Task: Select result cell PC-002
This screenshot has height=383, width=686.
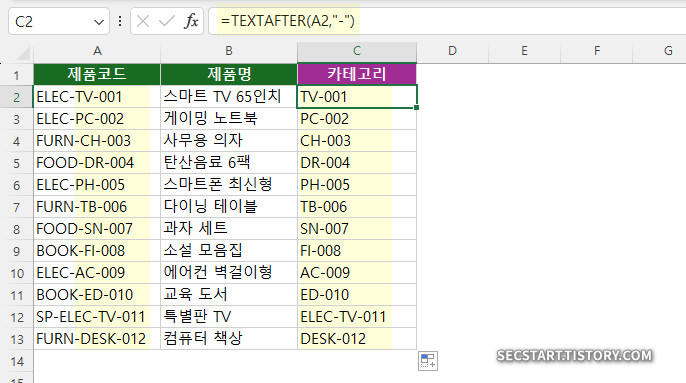Action: pyautogui.click(x=357, y=119)
